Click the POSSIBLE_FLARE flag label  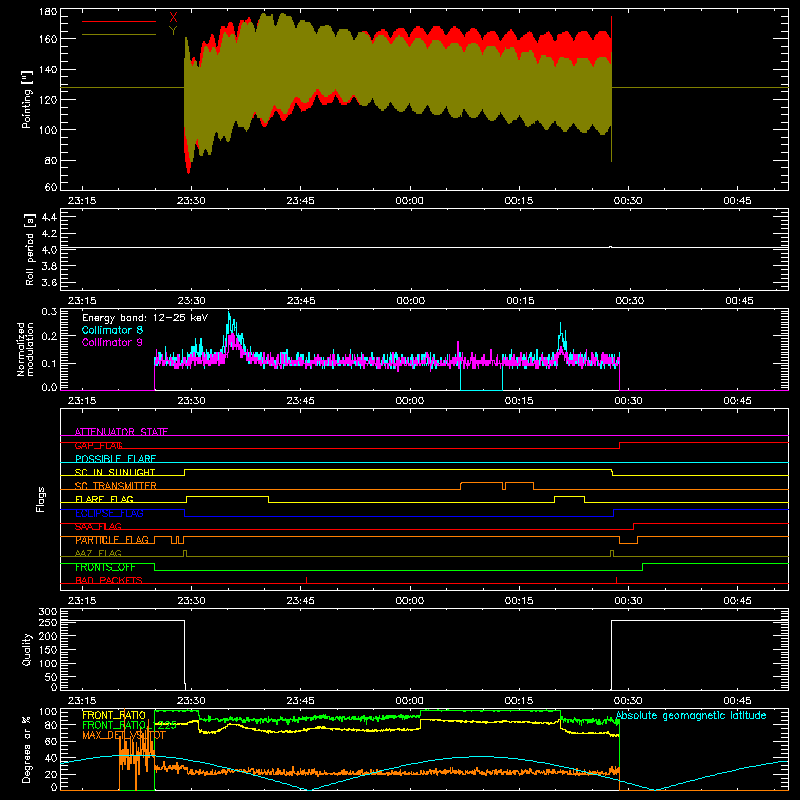(x=115, y=459)
